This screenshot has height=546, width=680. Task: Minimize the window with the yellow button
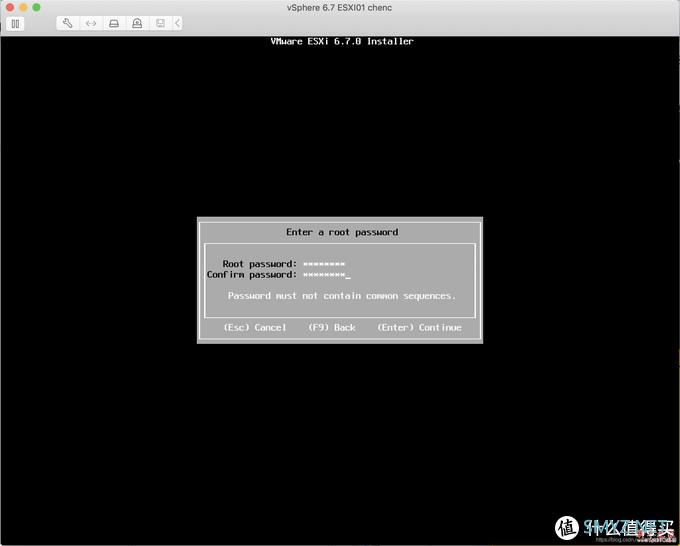pyautogui.click(x=23, y=7)
